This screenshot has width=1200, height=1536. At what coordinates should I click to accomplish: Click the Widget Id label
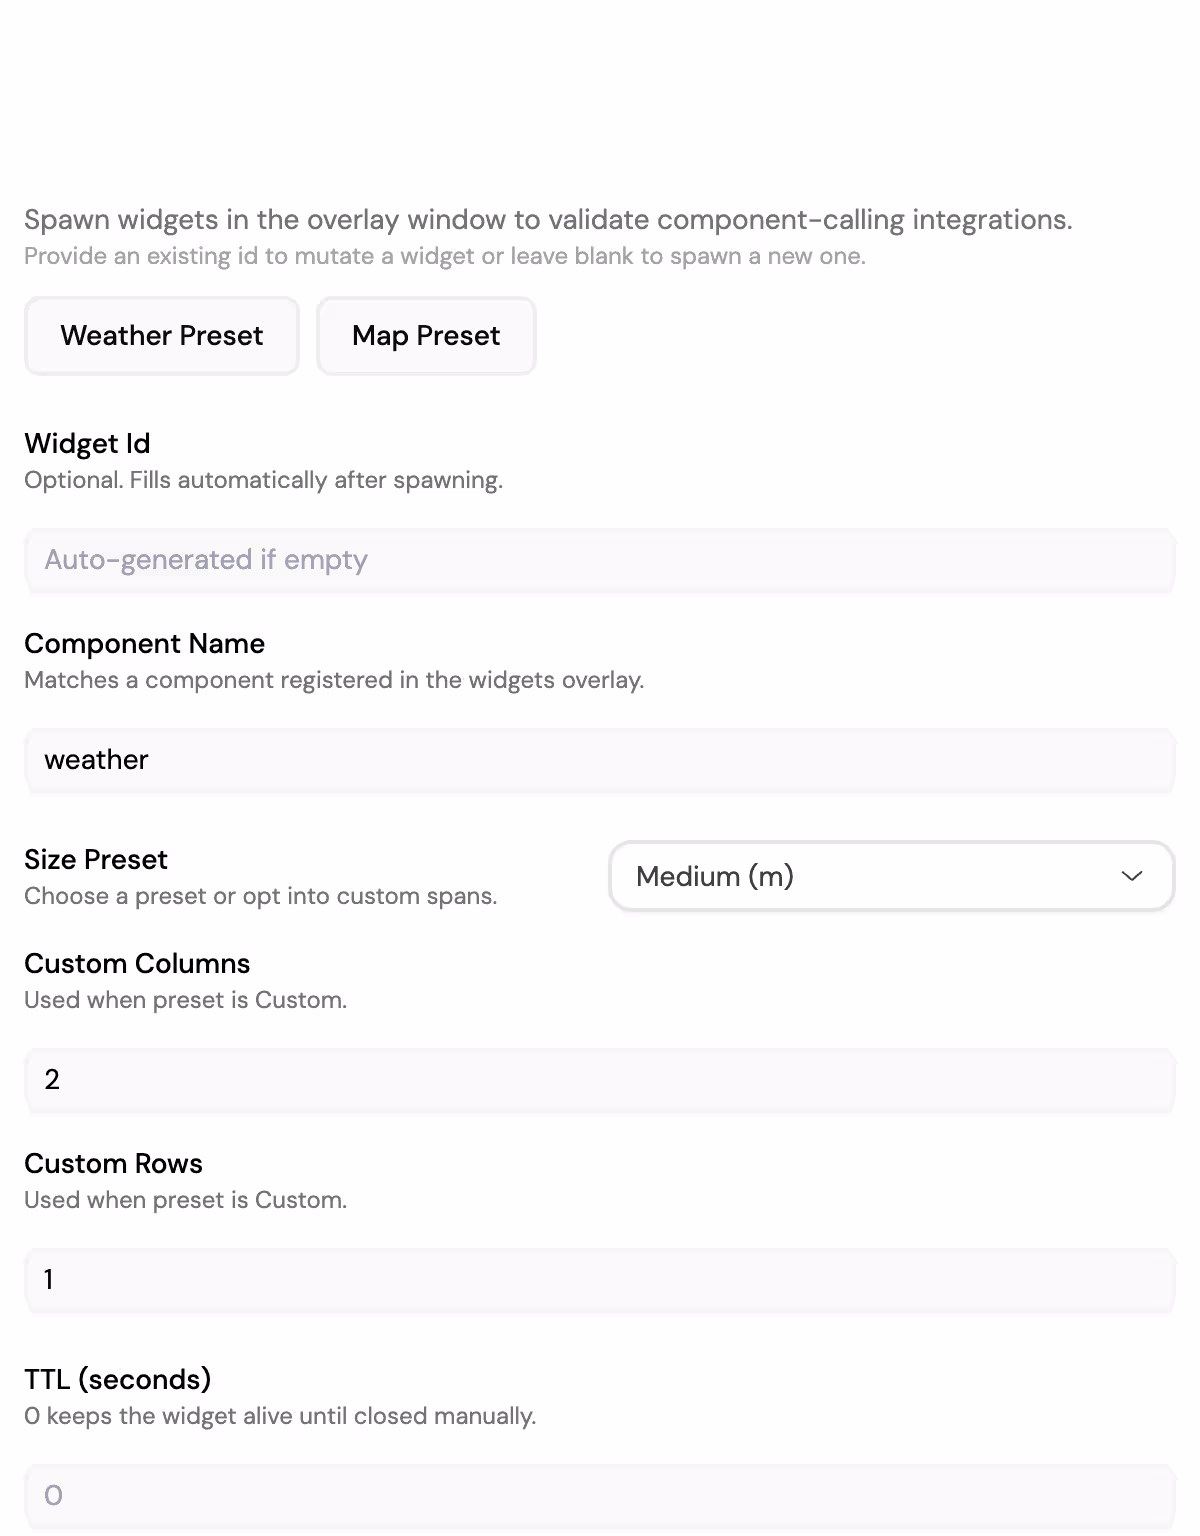click(87, 444)
